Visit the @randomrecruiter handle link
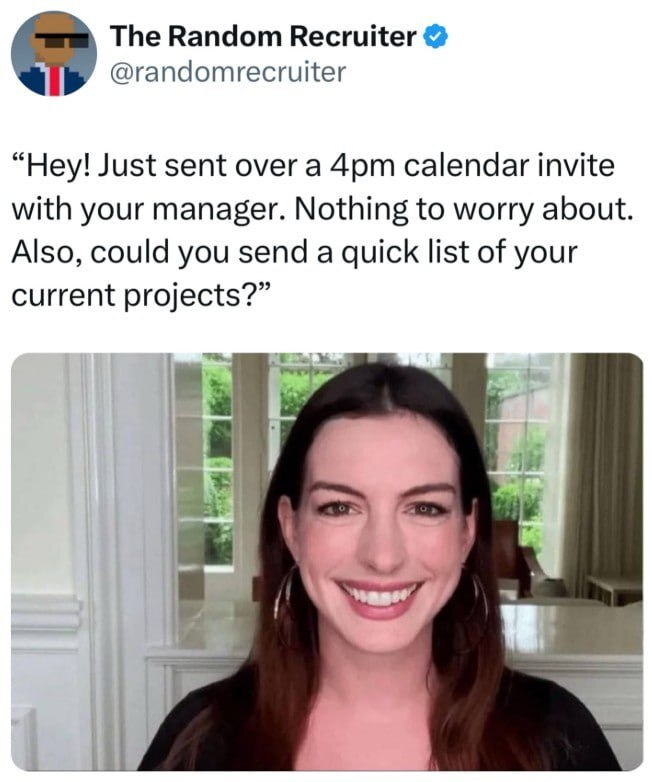 coord(227,72)
